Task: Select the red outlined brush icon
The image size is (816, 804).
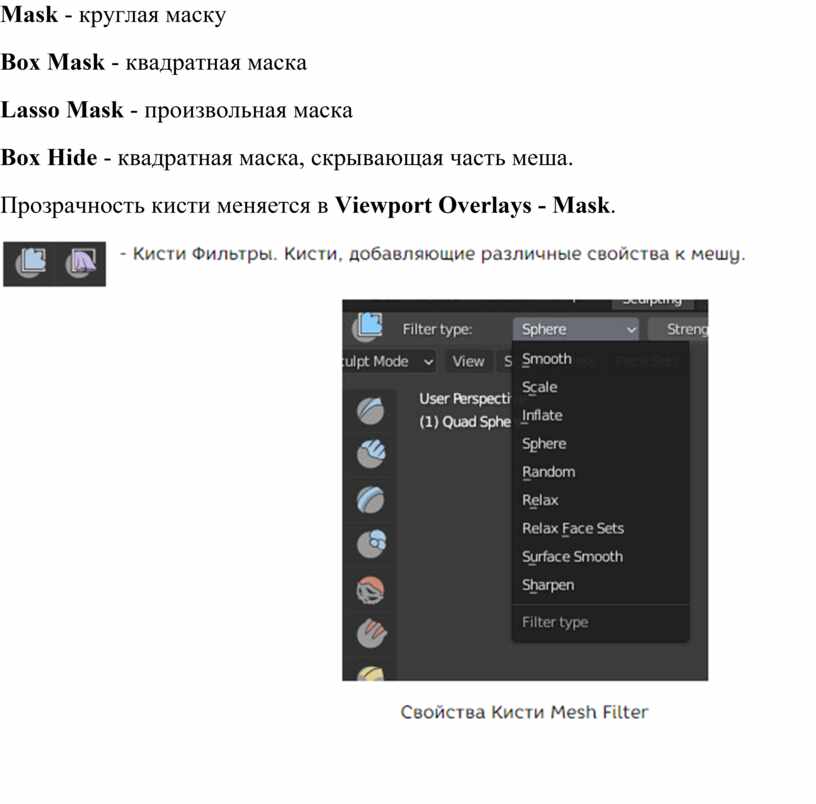Action: click(372, 590)
